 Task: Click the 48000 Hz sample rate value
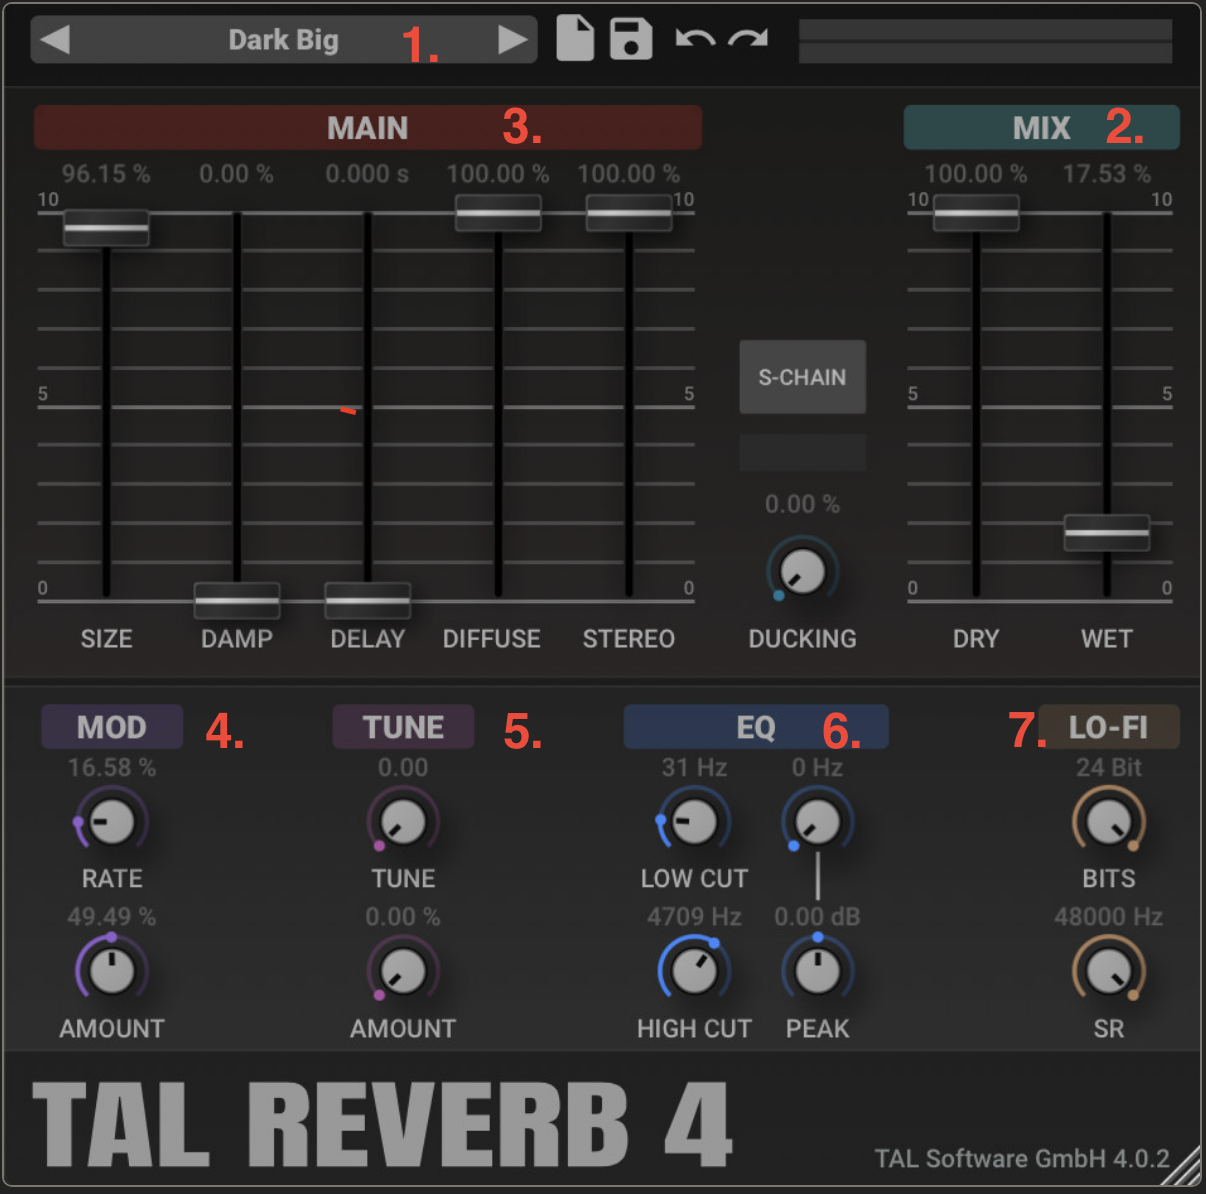coord(1109,917)
